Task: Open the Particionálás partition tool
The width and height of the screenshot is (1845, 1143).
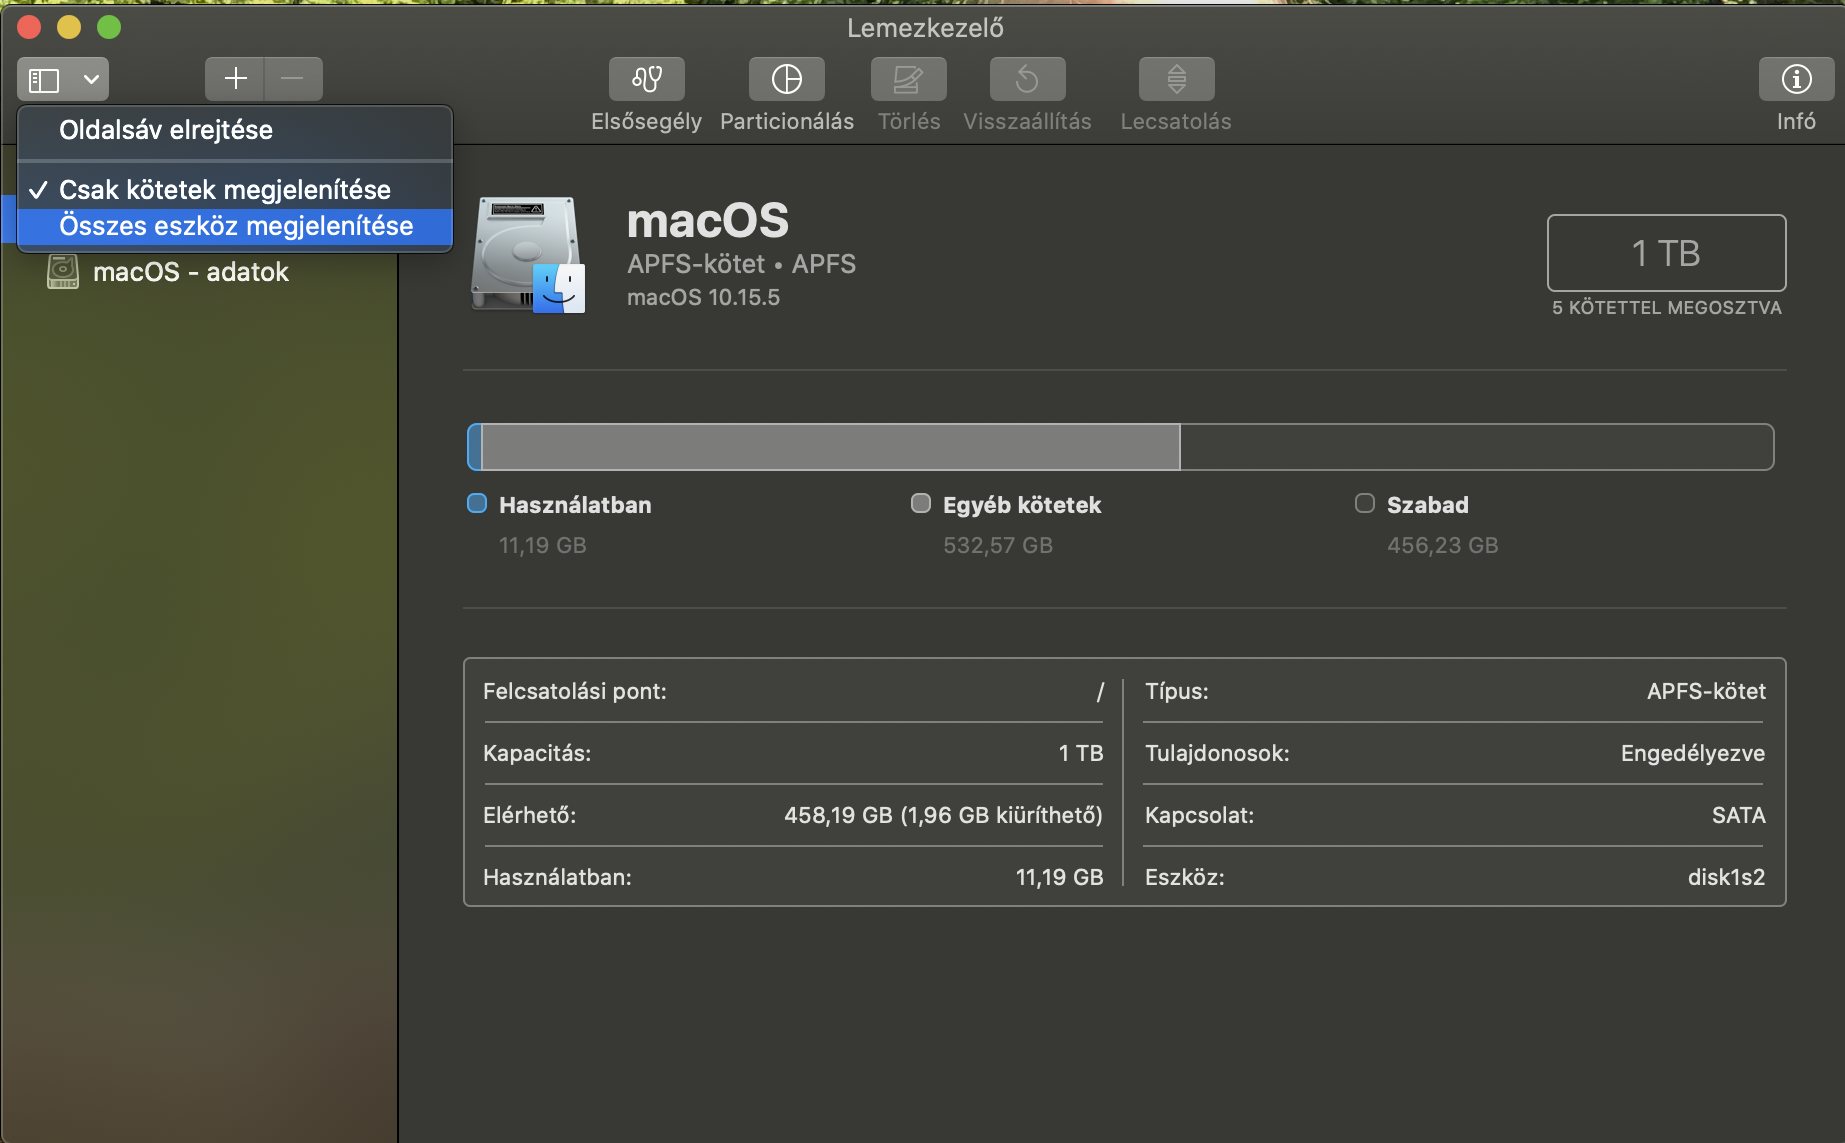Action: (x=787, y=79)
